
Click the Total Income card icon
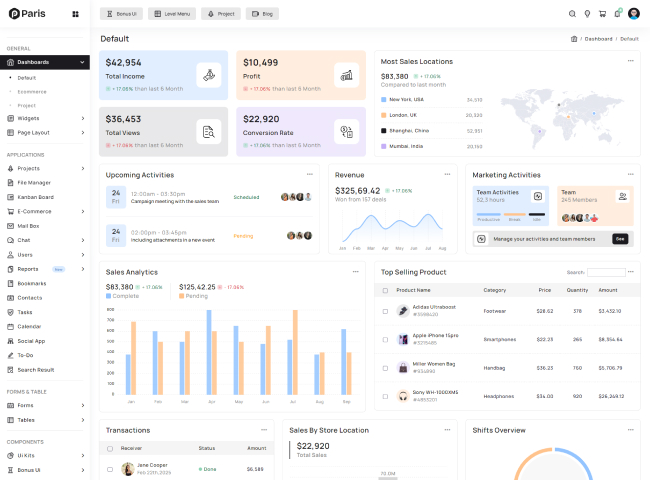(x=208, y=74)
